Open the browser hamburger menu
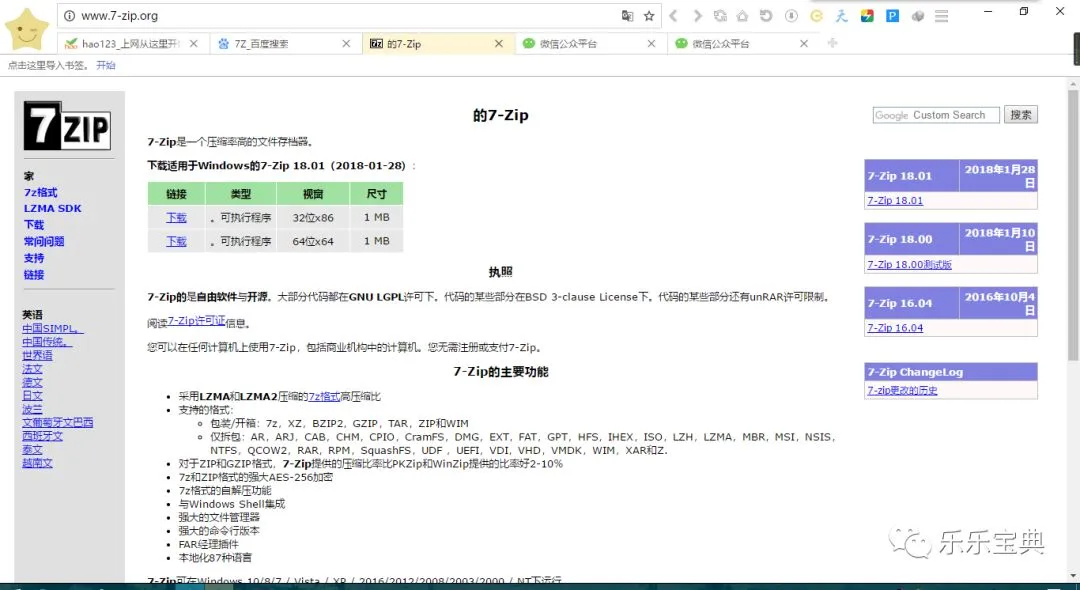The height and width of the screenshot is (590, 1080). [942, 16]
